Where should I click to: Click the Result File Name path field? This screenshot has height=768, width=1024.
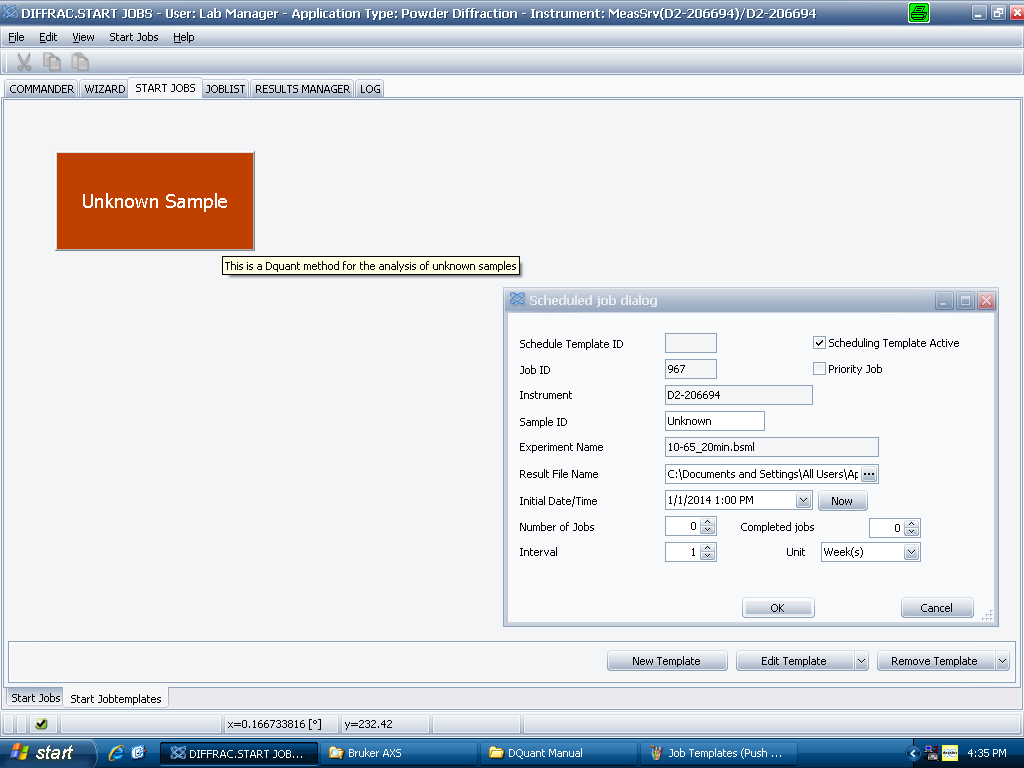[762, 474]
